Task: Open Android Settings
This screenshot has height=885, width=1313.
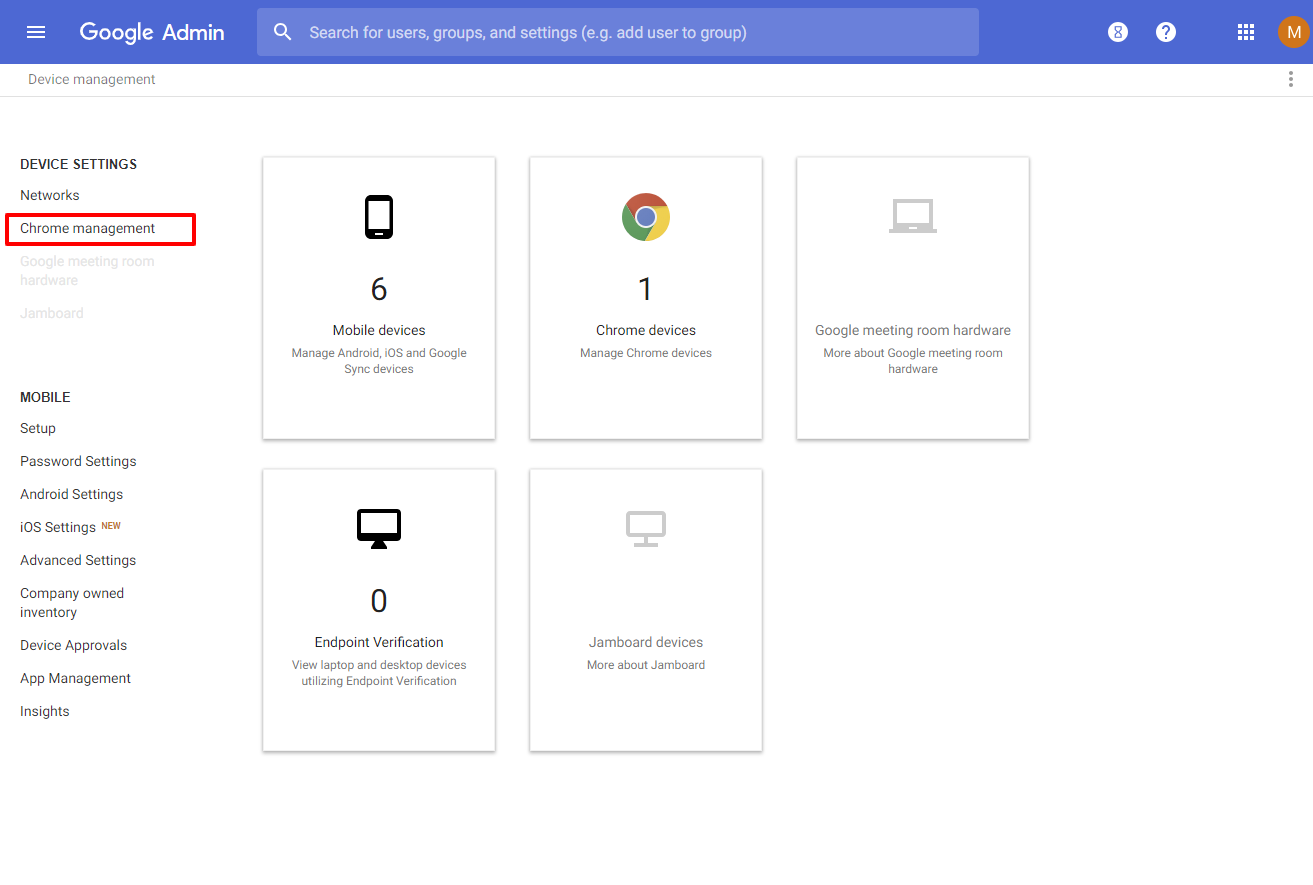Action: (72, 494)
